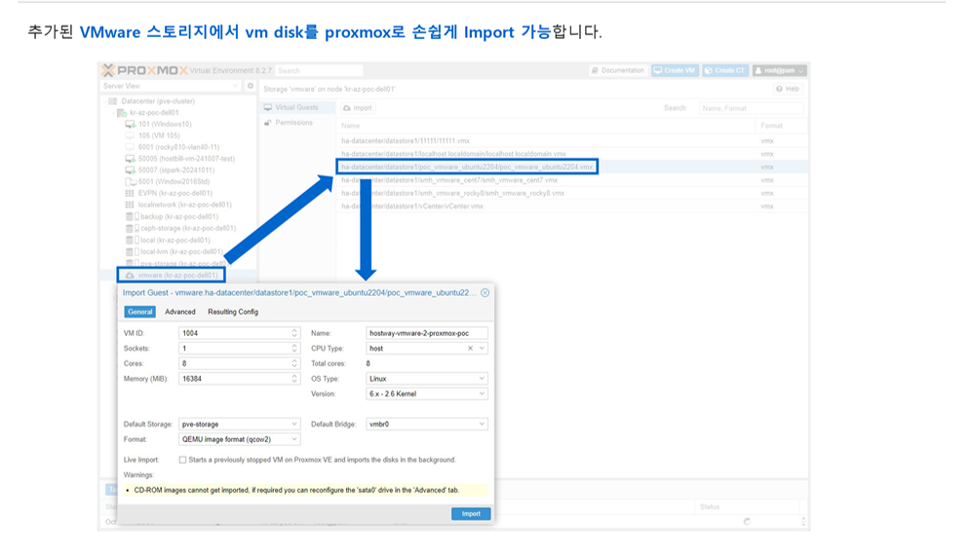Image resolution: width=971 pixels, height=542 pixels.
Task: Select smh_vmware_cent7.vmx row
Action: (x=572, y=180)
